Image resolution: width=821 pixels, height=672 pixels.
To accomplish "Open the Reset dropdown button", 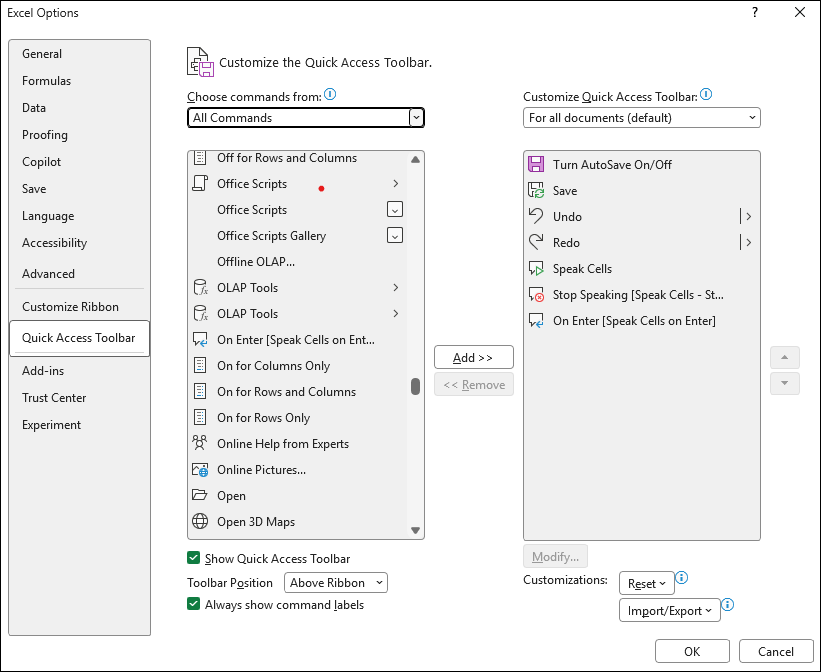I will pos(646,583).
